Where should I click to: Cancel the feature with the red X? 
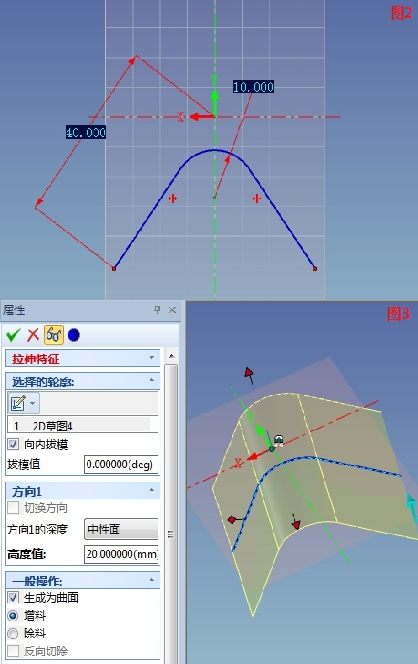click(x=33, y=335)
